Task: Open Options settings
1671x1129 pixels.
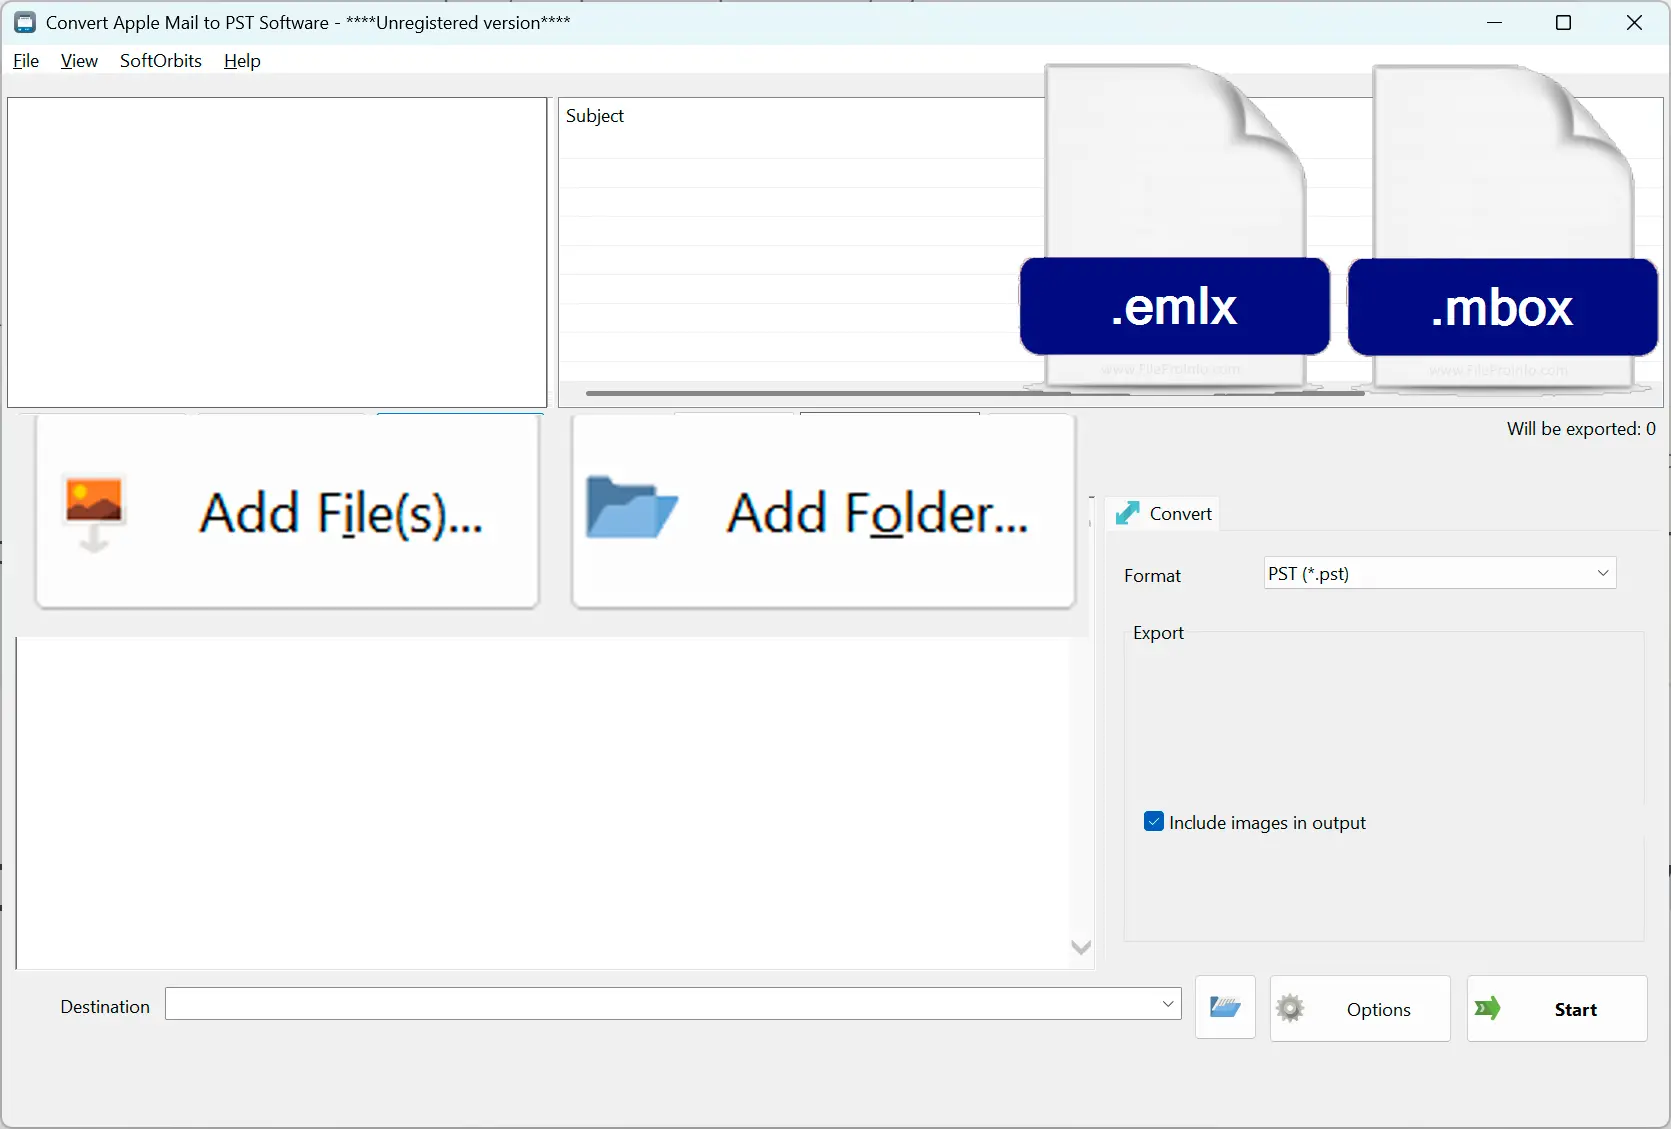Action: (1360, 1009)
